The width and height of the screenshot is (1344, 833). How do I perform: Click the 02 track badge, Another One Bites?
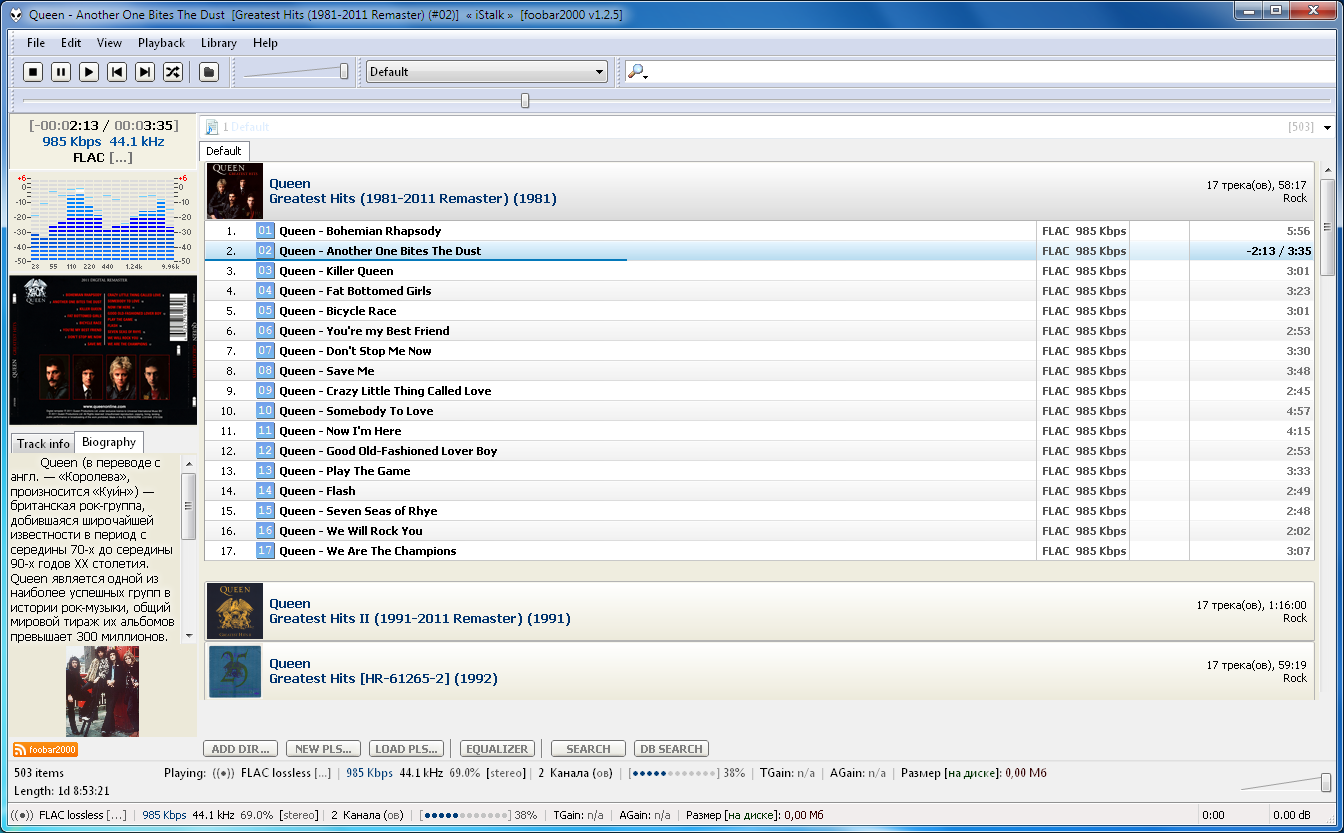click(x=265, y=251)
